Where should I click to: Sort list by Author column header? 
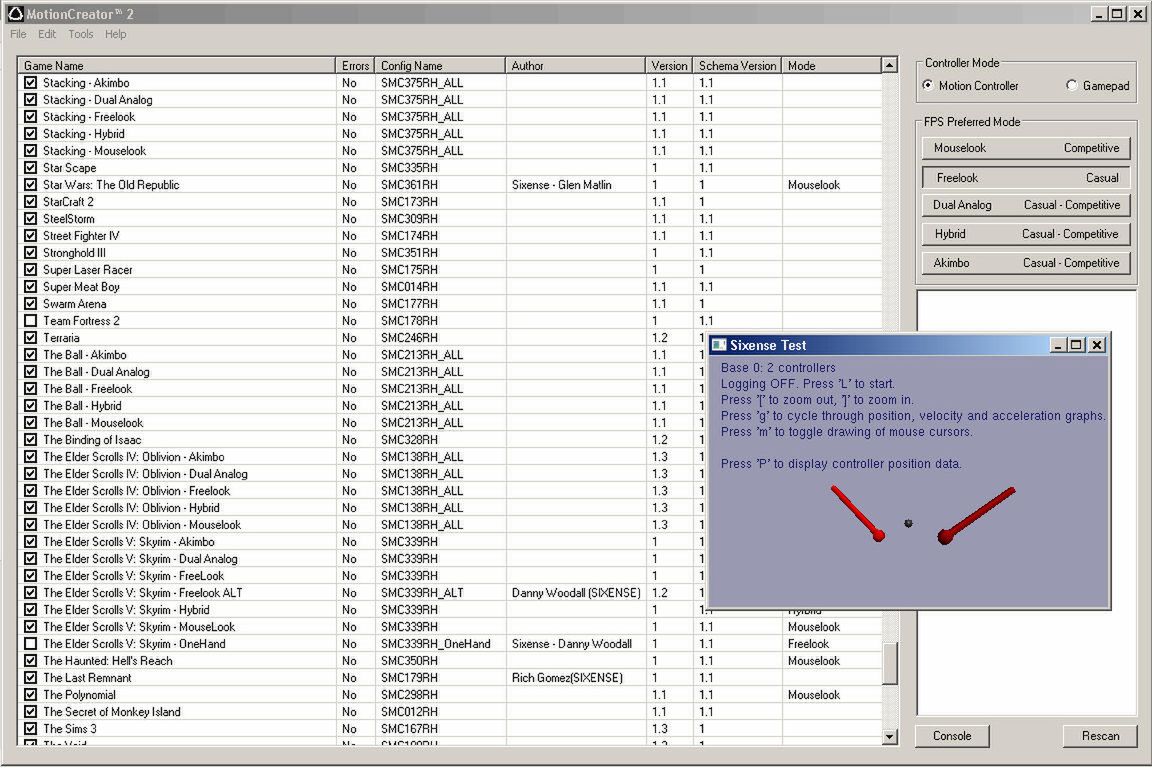coord(575,65)
